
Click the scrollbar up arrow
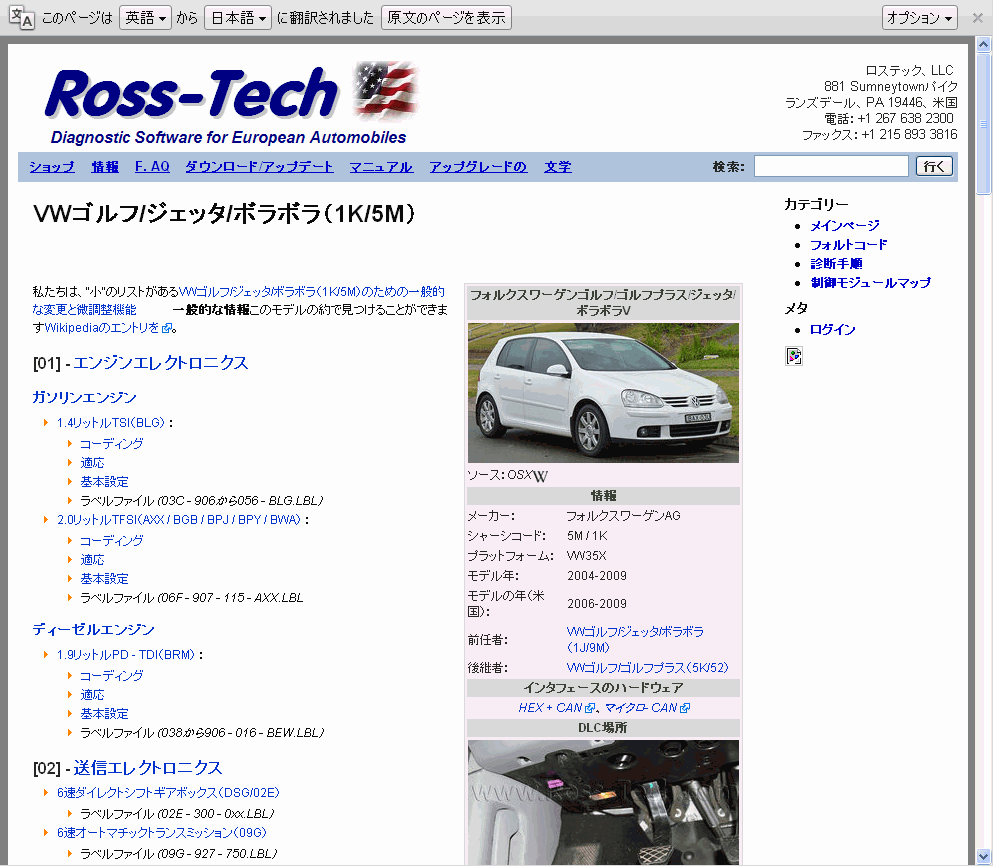[984, 44]
